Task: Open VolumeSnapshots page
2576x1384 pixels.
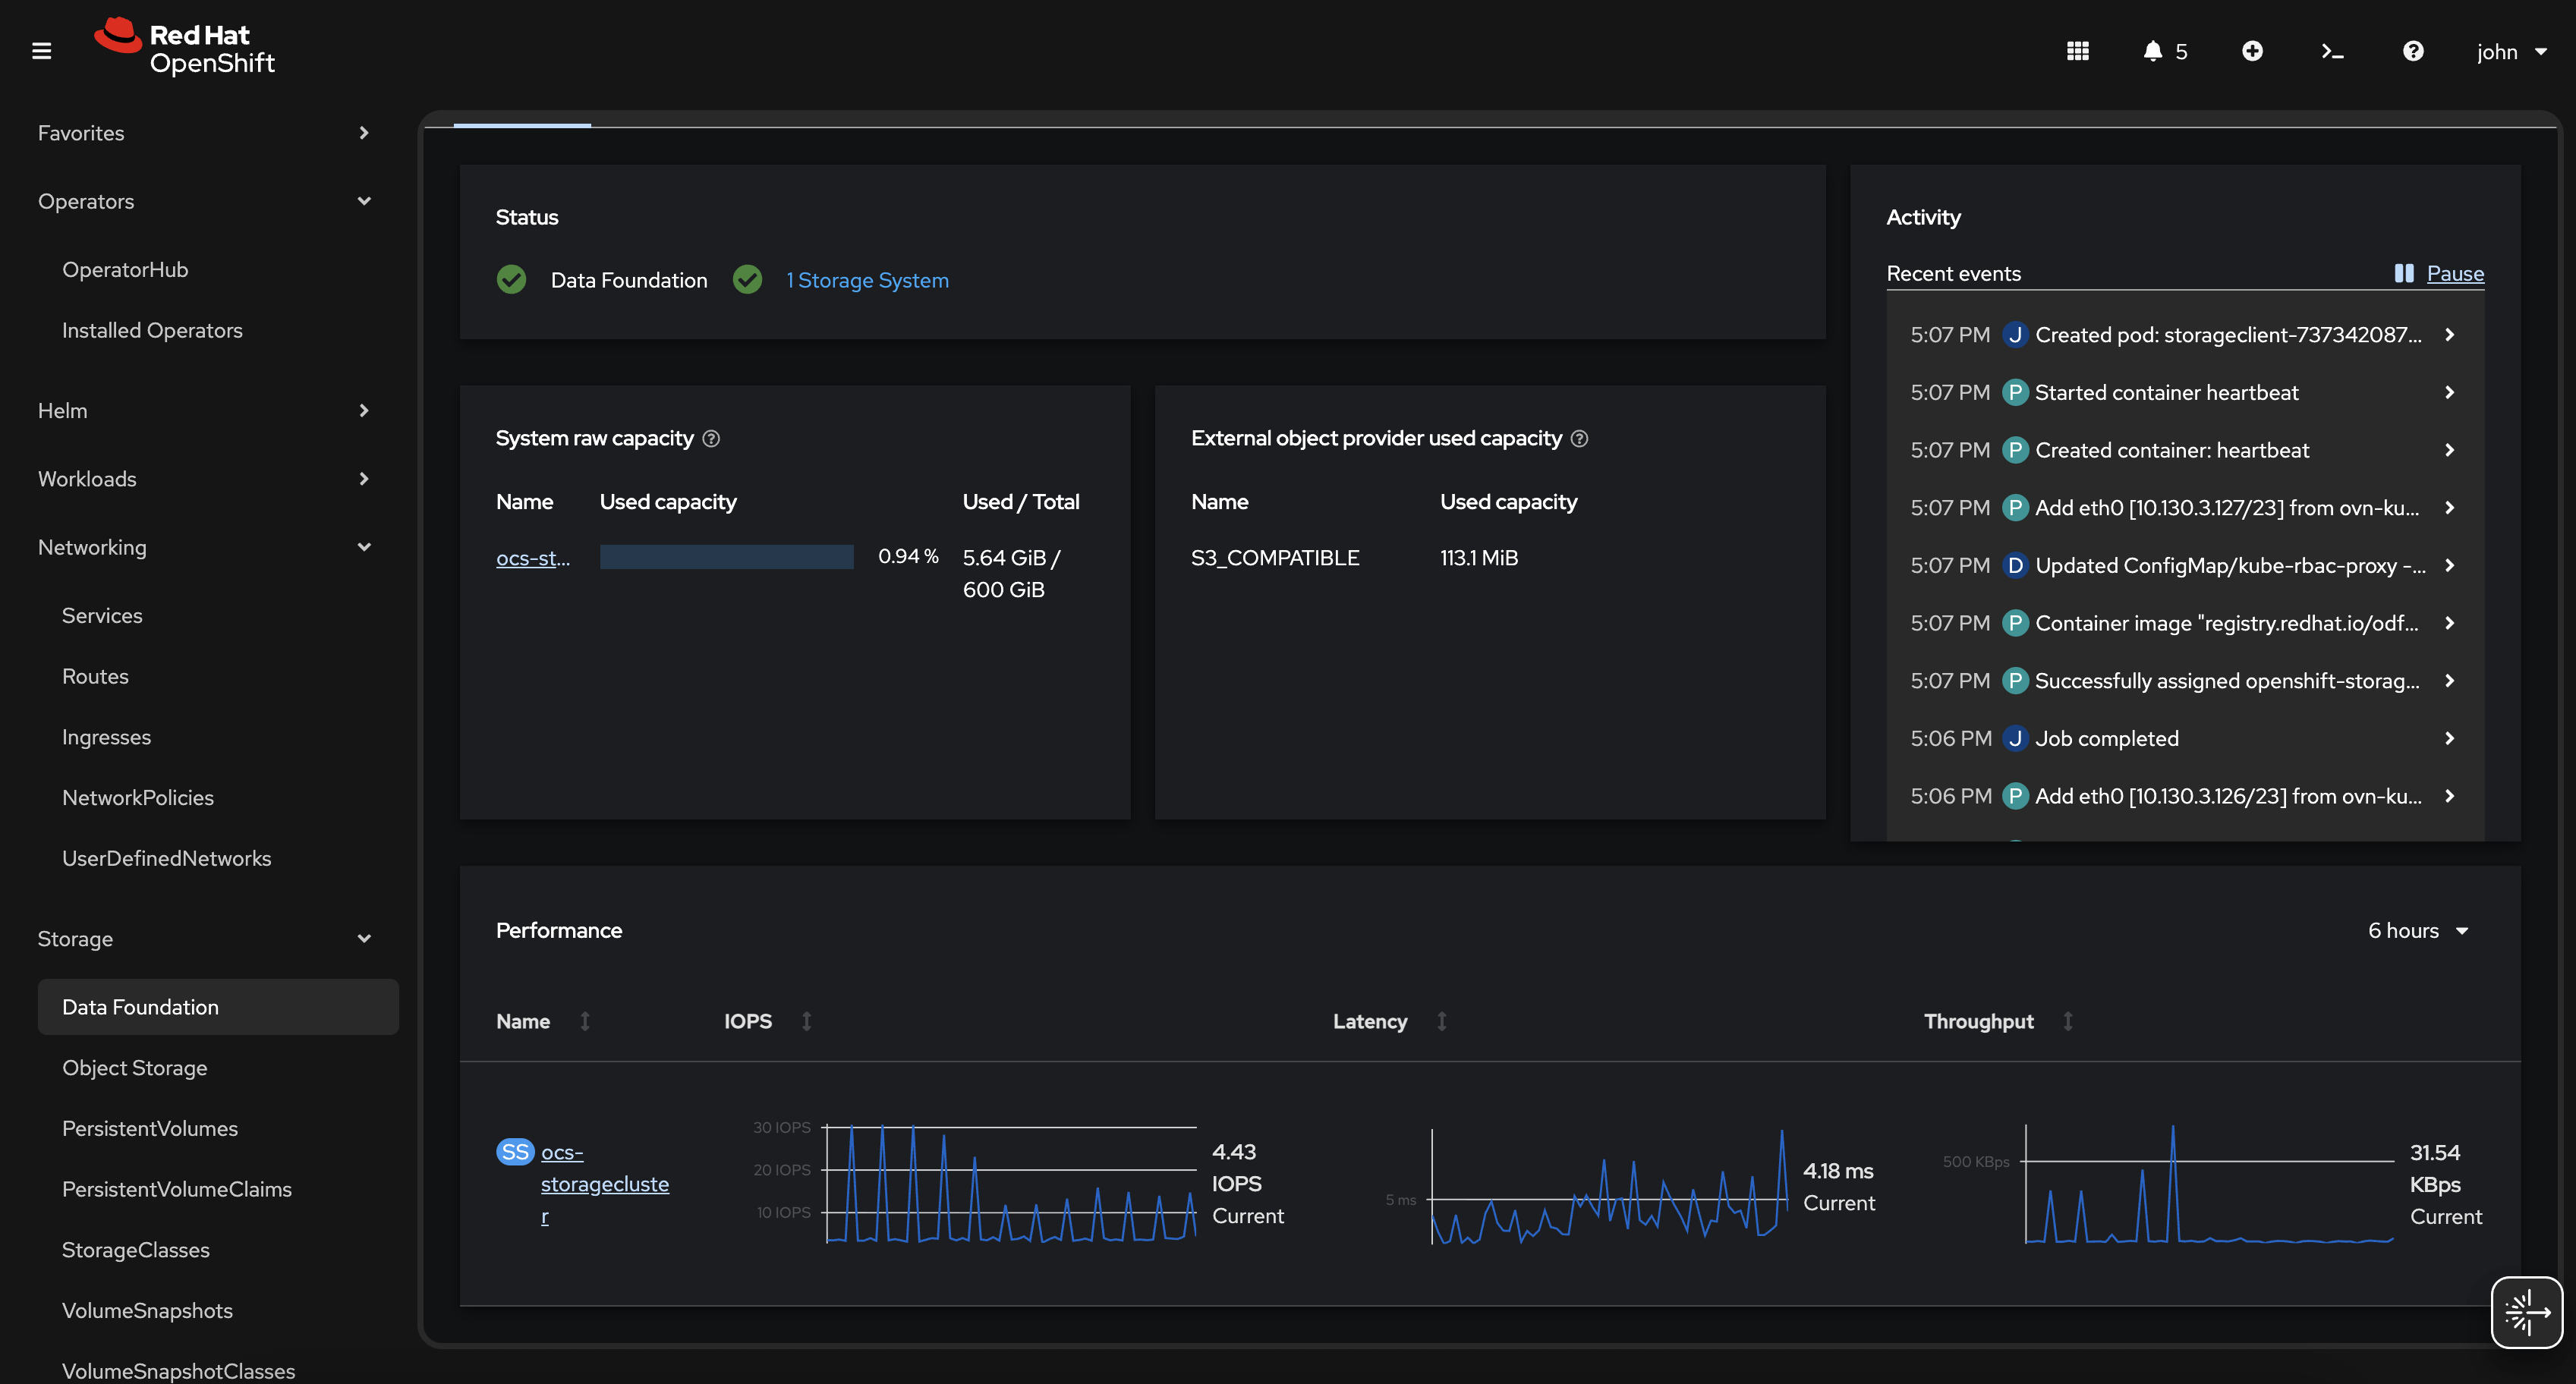Action: coord(147,1310)
